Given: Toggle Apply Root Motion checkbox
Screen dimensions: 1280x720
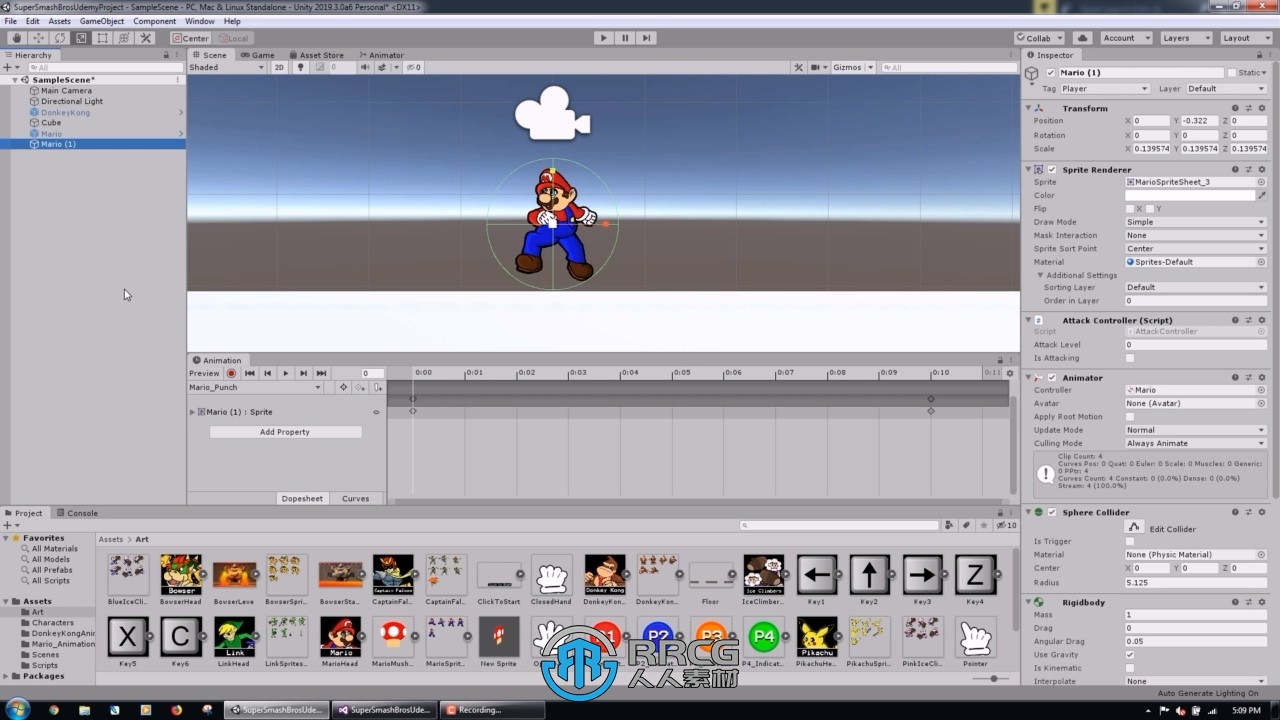Looking at the screenshot, I should tap(1130, 417).
